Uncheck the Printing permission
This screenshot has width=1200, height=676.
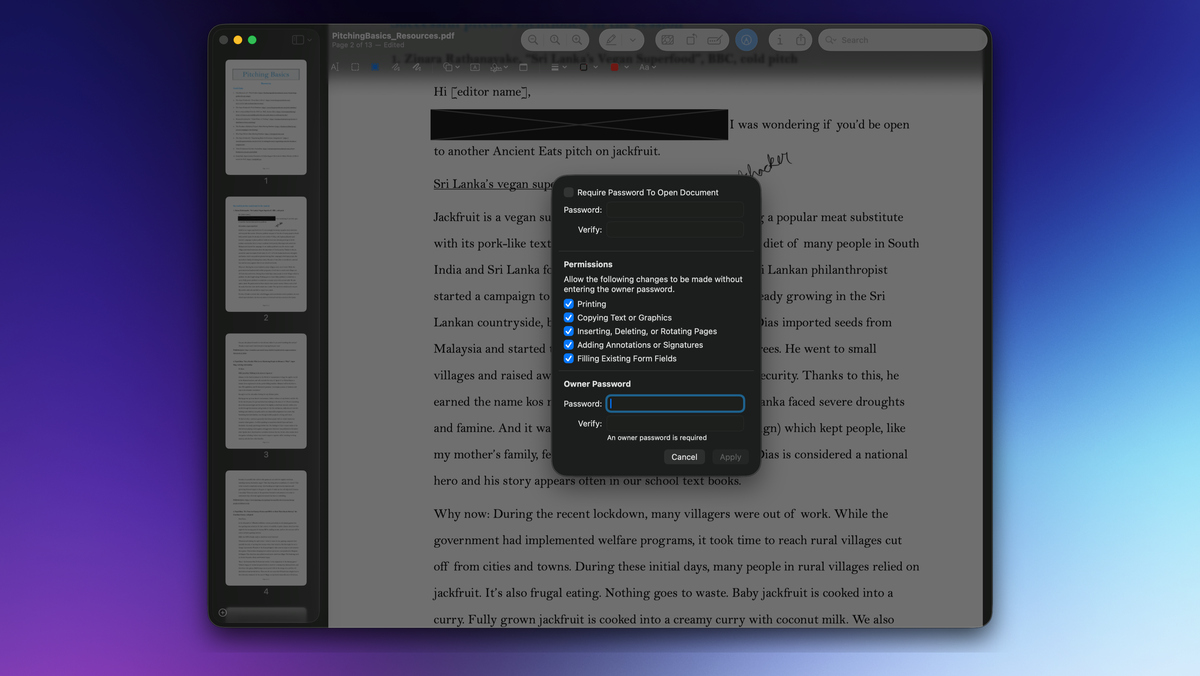[569, 304]
